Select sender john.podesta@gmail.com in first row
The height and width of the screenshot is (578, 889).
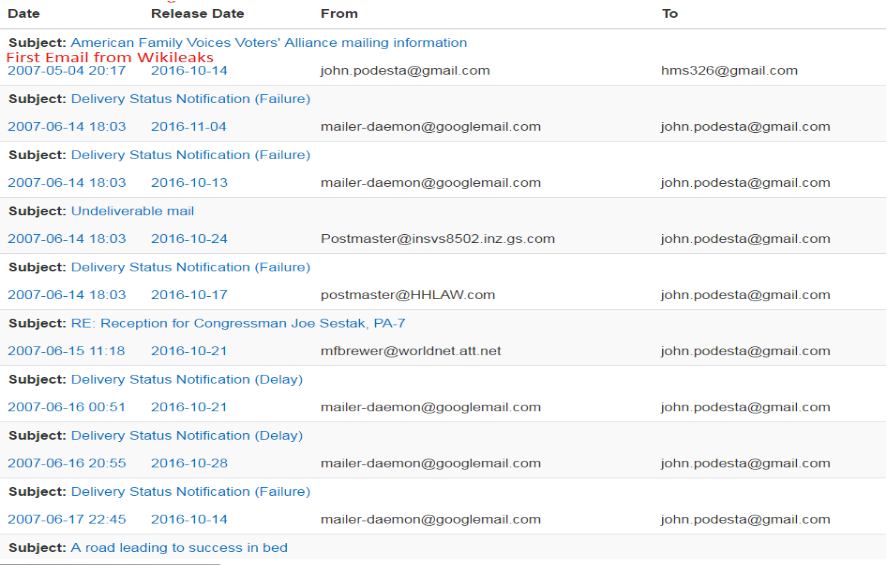[x=405, y=71]
